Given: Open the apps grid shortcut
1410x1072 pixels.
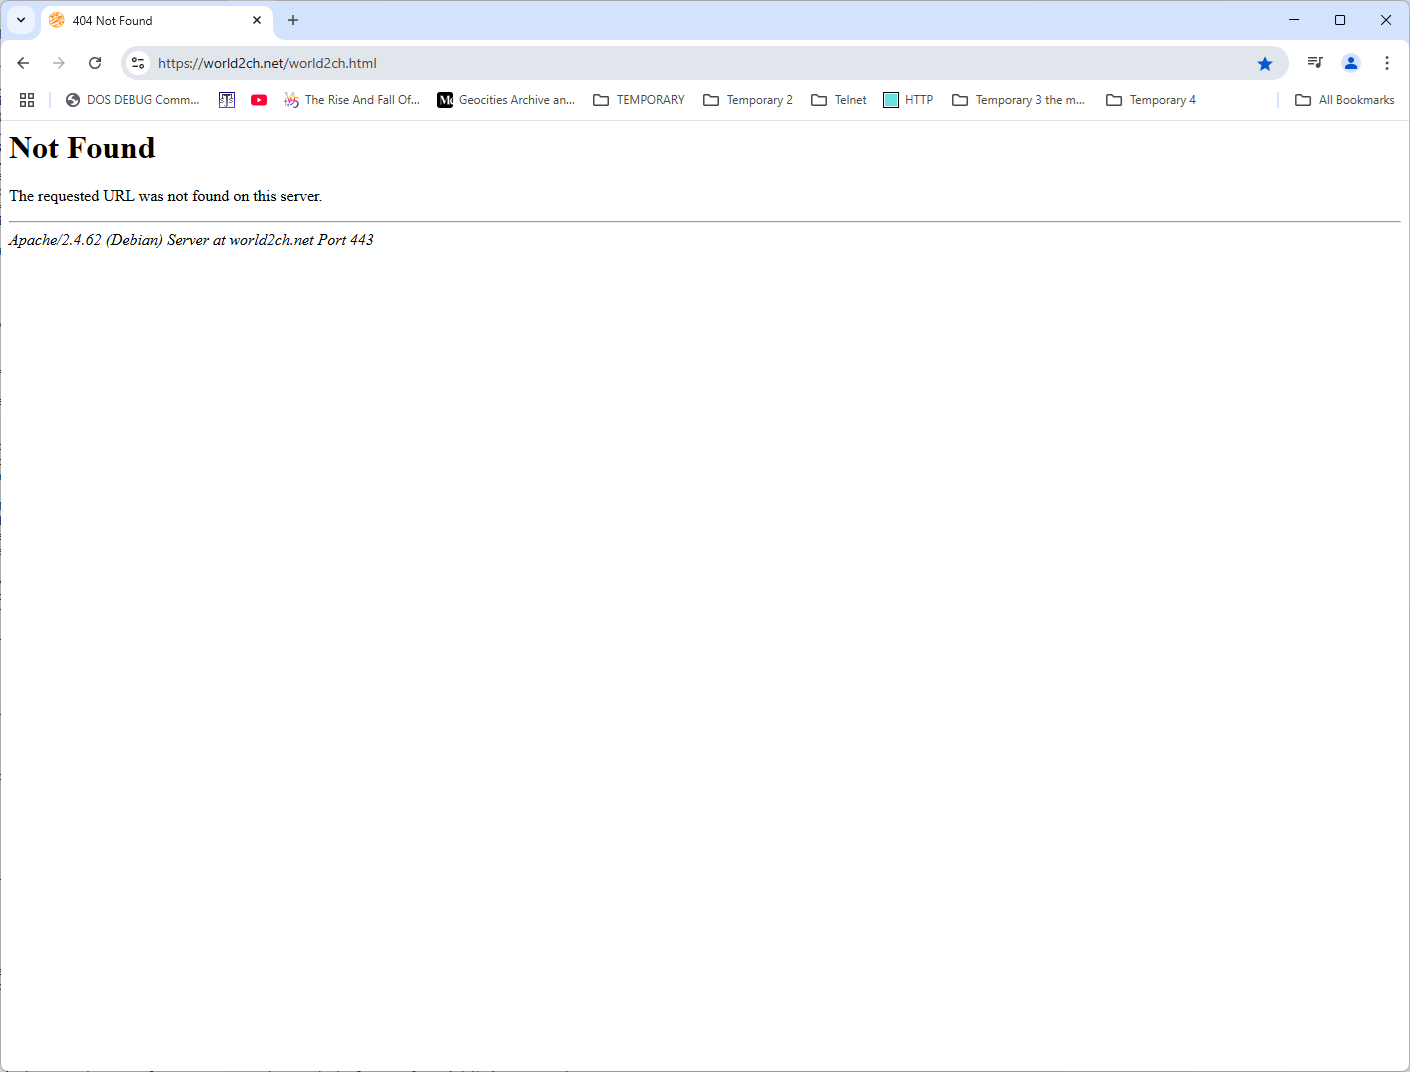Looking at the screenshot, I should point(27,100).
